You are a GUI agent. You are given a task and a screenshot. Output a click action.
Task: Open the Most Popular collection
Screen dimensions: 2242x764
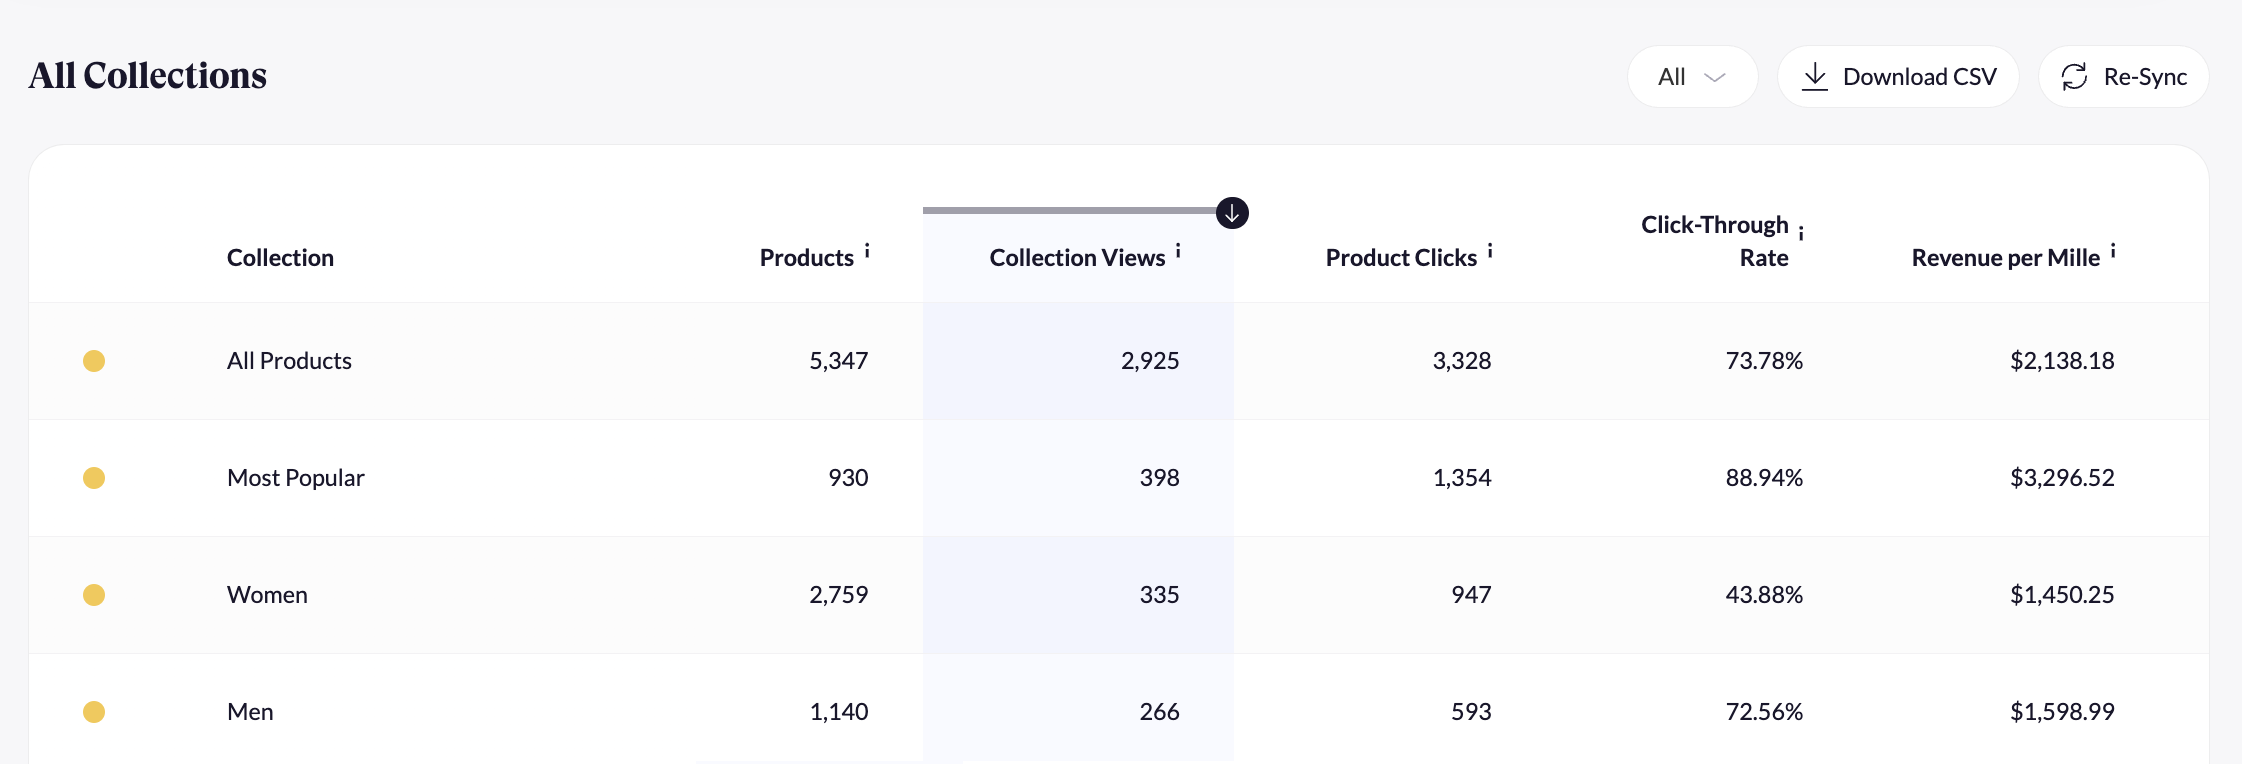coord(295,478)
